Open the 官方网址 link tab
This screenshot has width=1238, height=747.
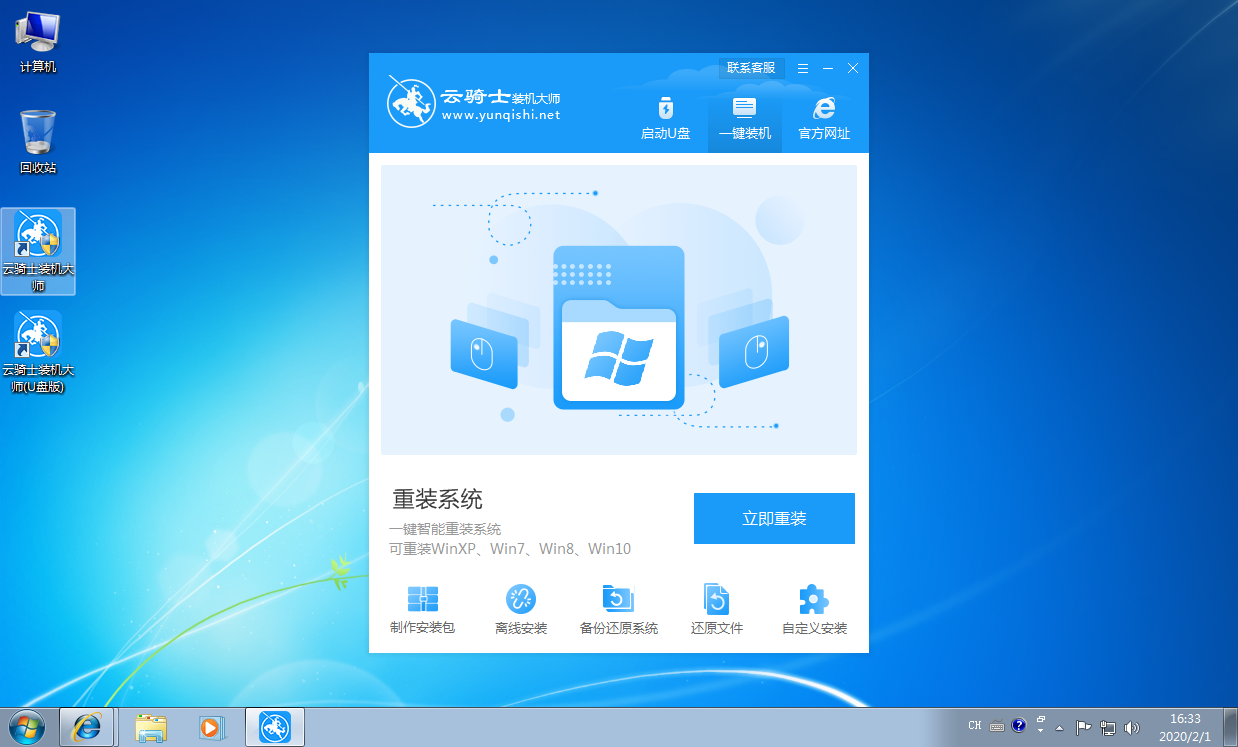tap(824, 119)
